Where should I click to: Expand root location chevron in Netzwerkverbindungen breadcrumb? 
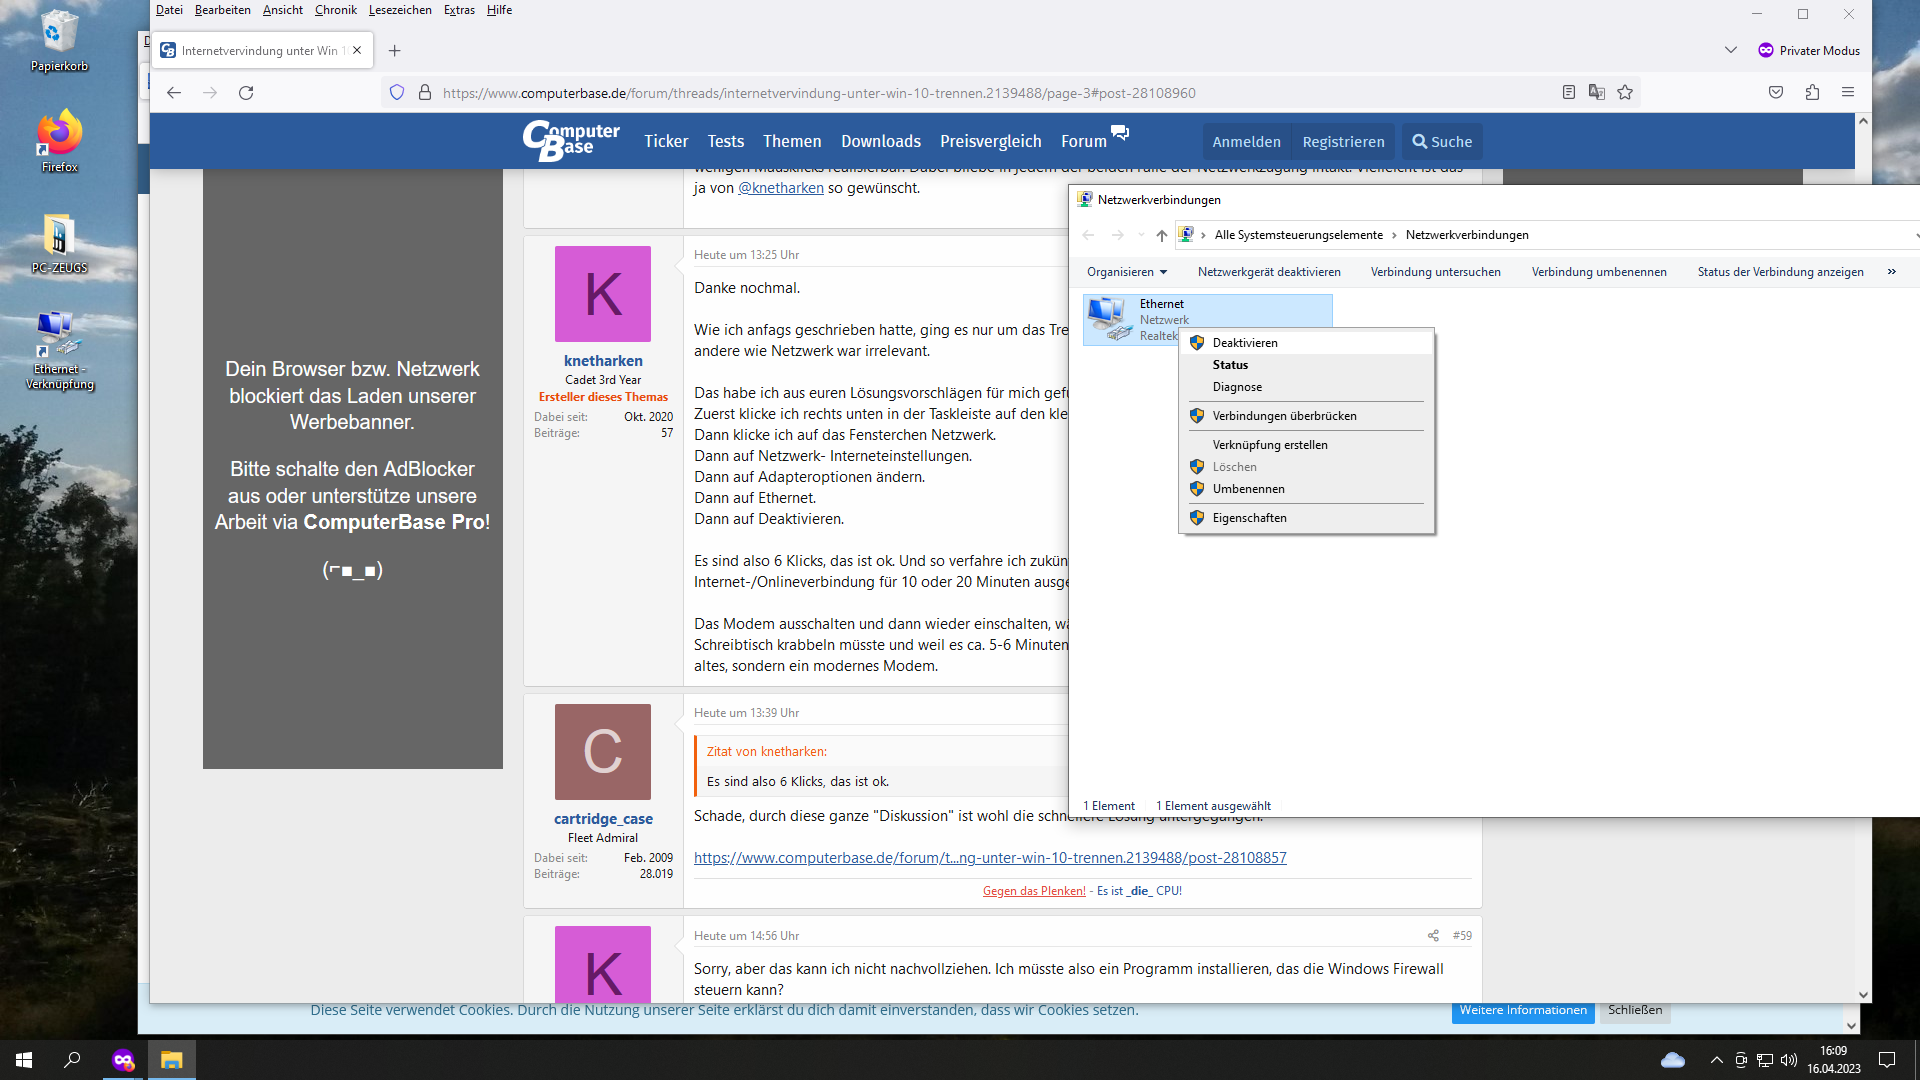coord(1203,235)
